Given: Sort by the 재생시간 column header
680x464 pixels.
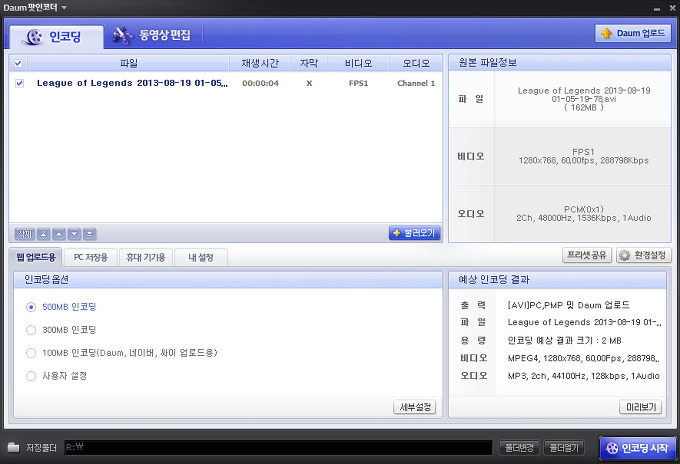Looking at the screenshot, I should [260, 63].
